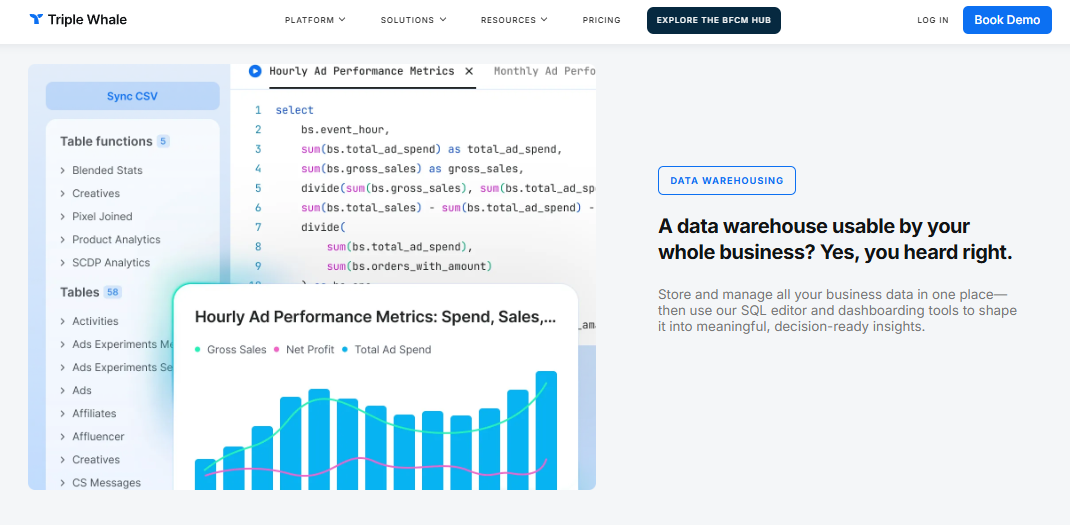Expand the Activities table
The image size is (1070, 525).
pos(89,321)
